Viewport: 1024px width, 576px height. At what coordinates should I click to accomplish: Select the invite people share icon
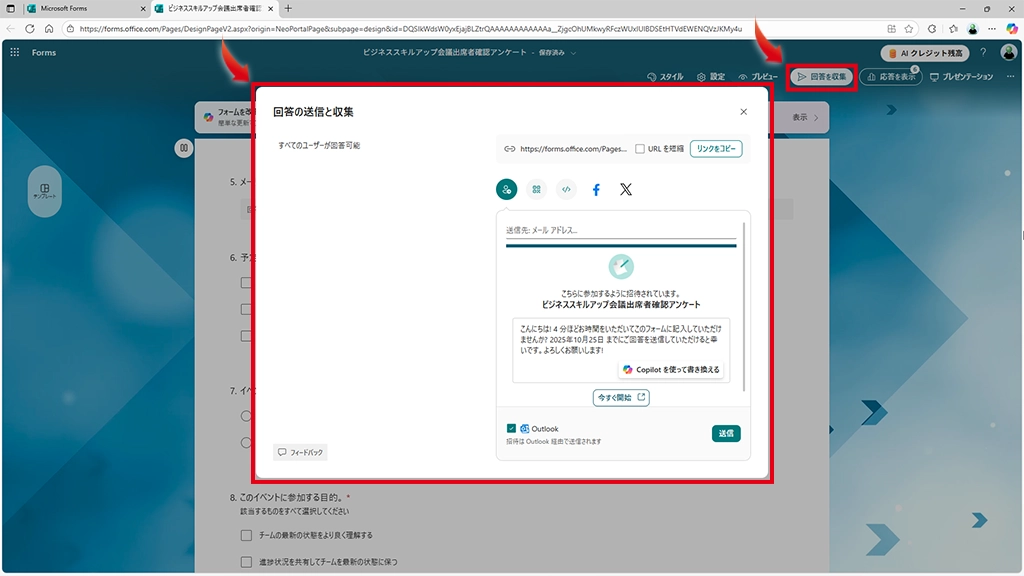(507, 189)
